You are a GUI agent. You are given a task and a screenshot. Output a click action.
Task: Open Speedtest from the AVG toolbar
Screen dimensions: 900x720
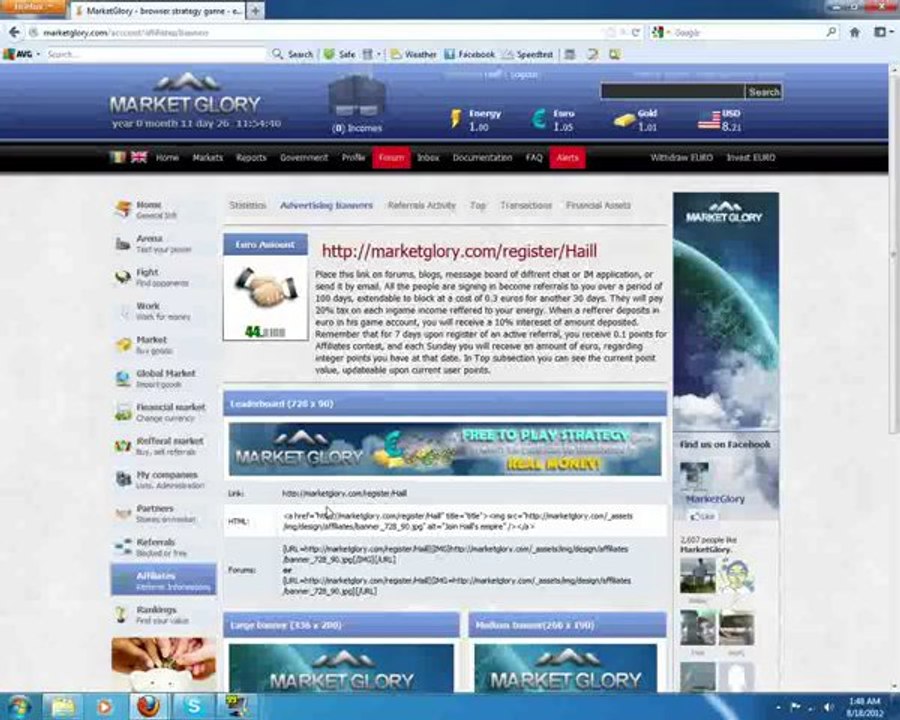tap(527, 54)
